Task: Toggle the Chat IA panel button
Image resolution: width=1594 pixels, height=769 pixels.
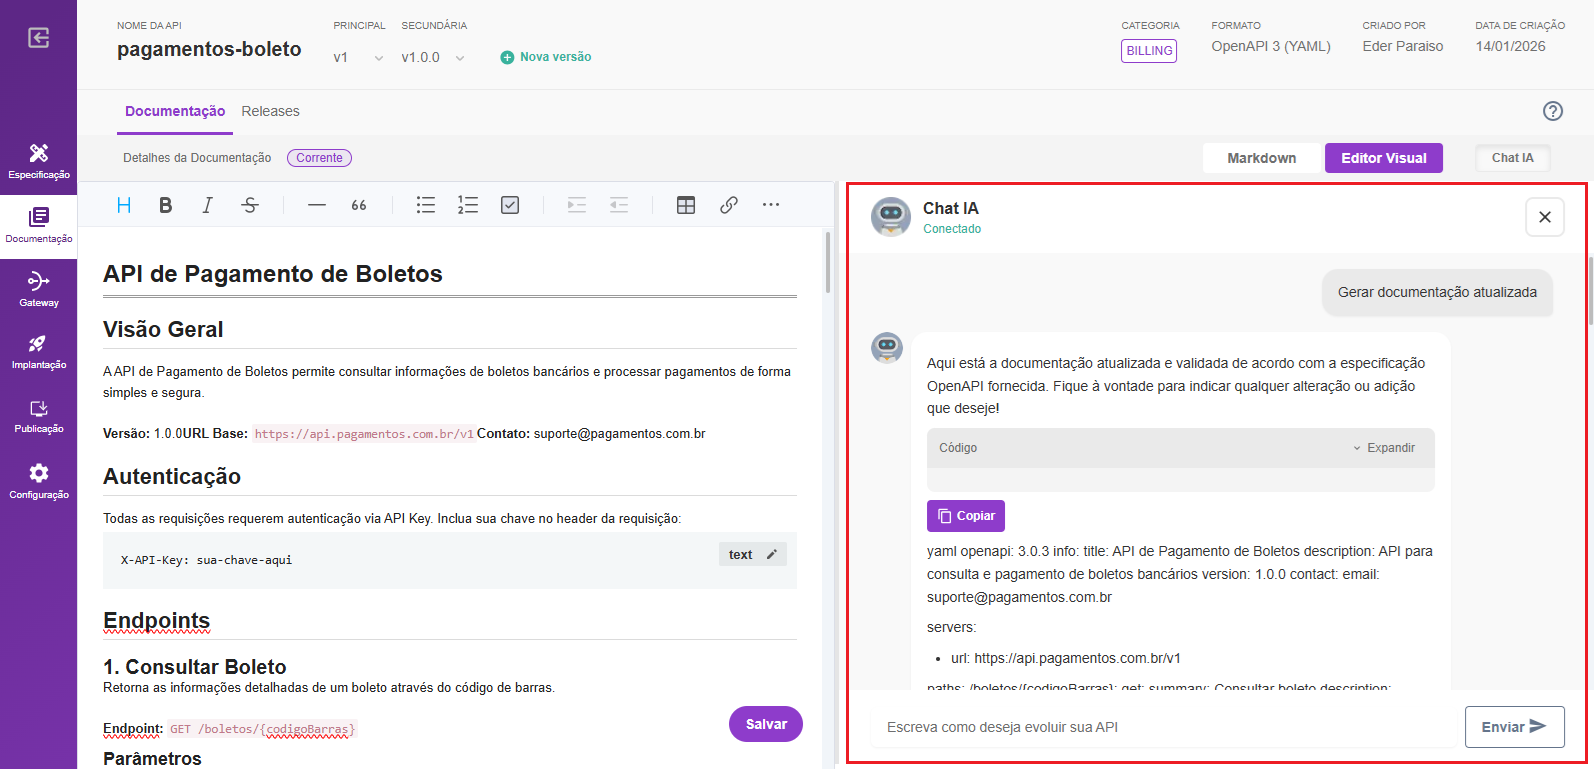Action: (1512, 158)
